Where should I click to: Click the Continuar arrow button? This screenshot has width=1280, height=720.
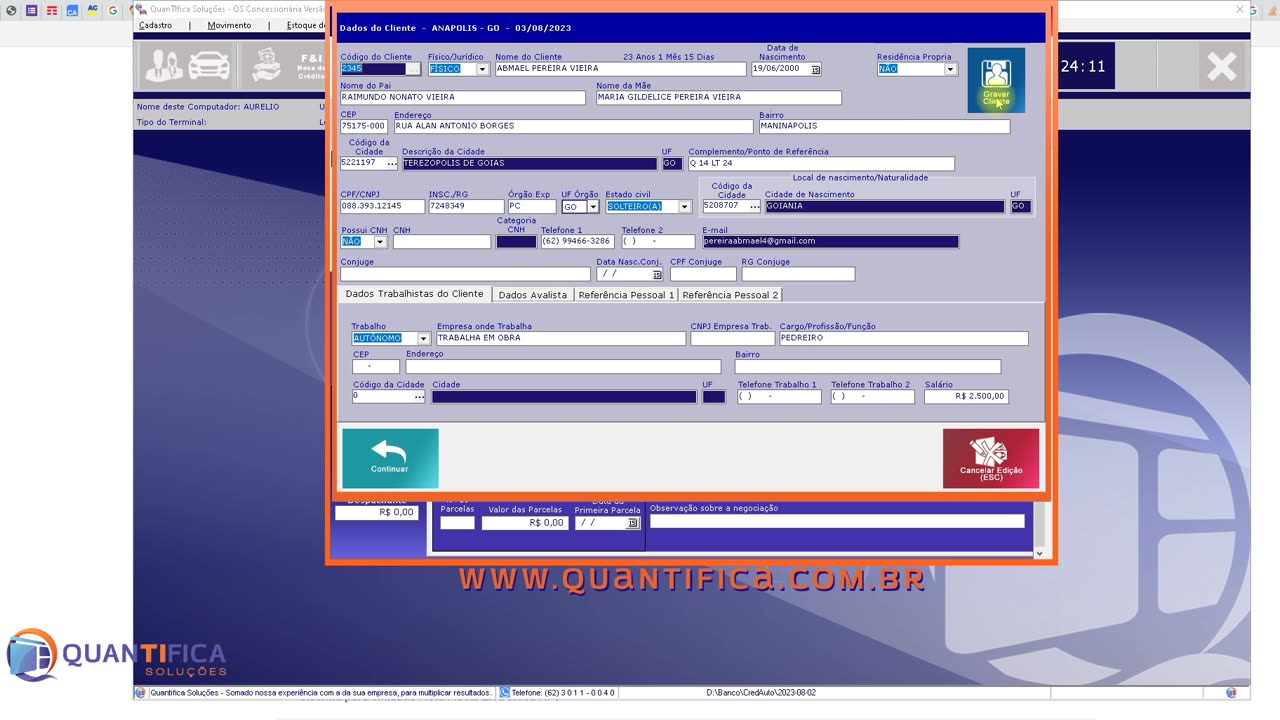(x=390, y=458)
